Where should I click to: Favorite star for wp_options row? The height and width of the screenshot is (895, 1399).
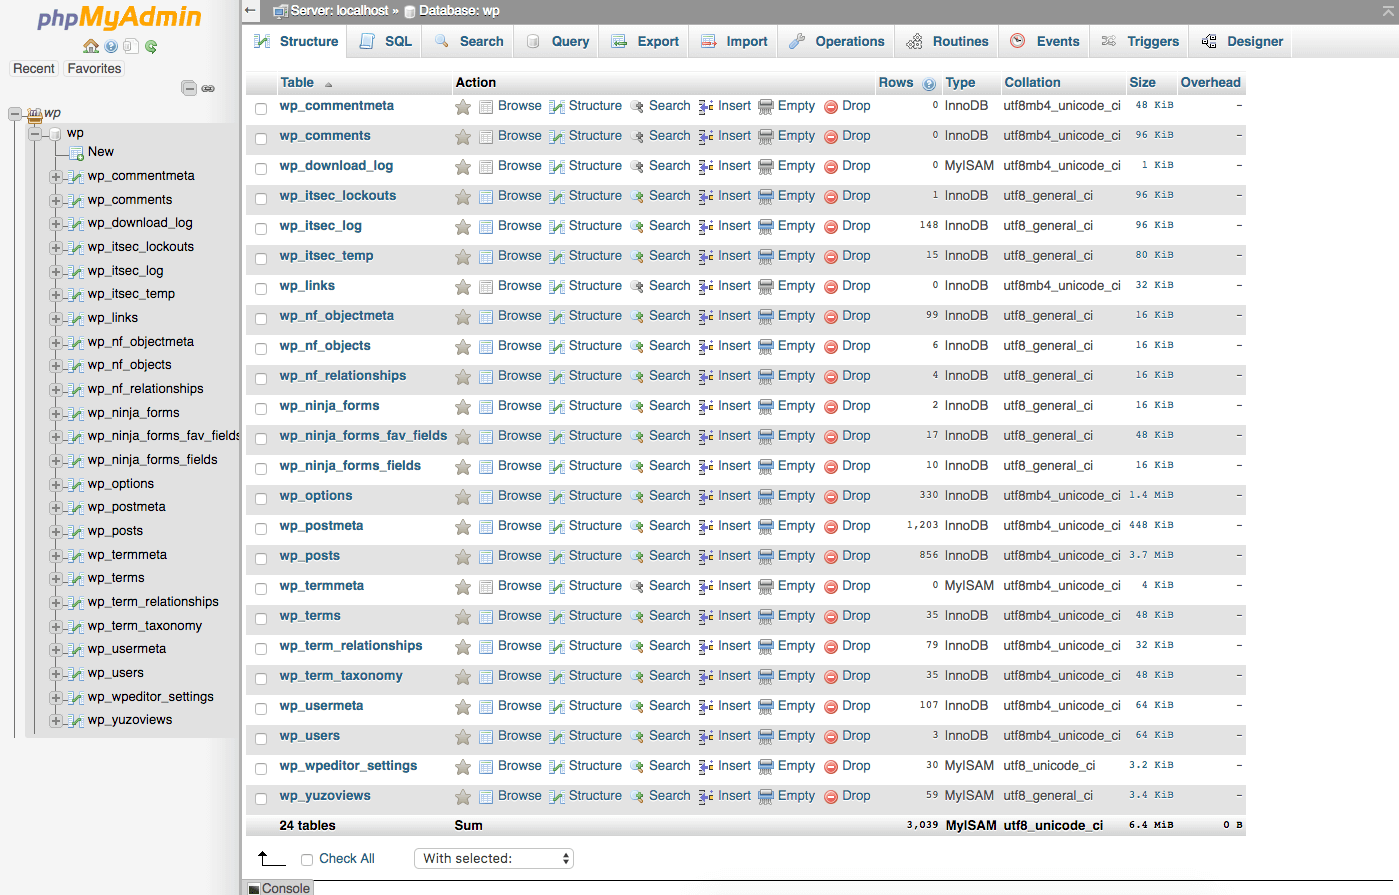[x=463, y=497]
